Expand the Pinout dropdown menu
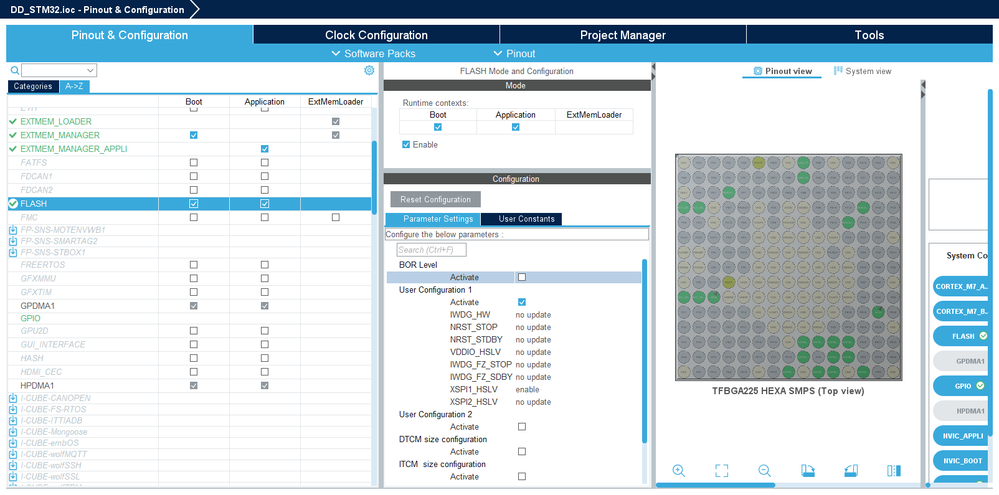Viewport: 999px width, 495px height. [515, 54]
